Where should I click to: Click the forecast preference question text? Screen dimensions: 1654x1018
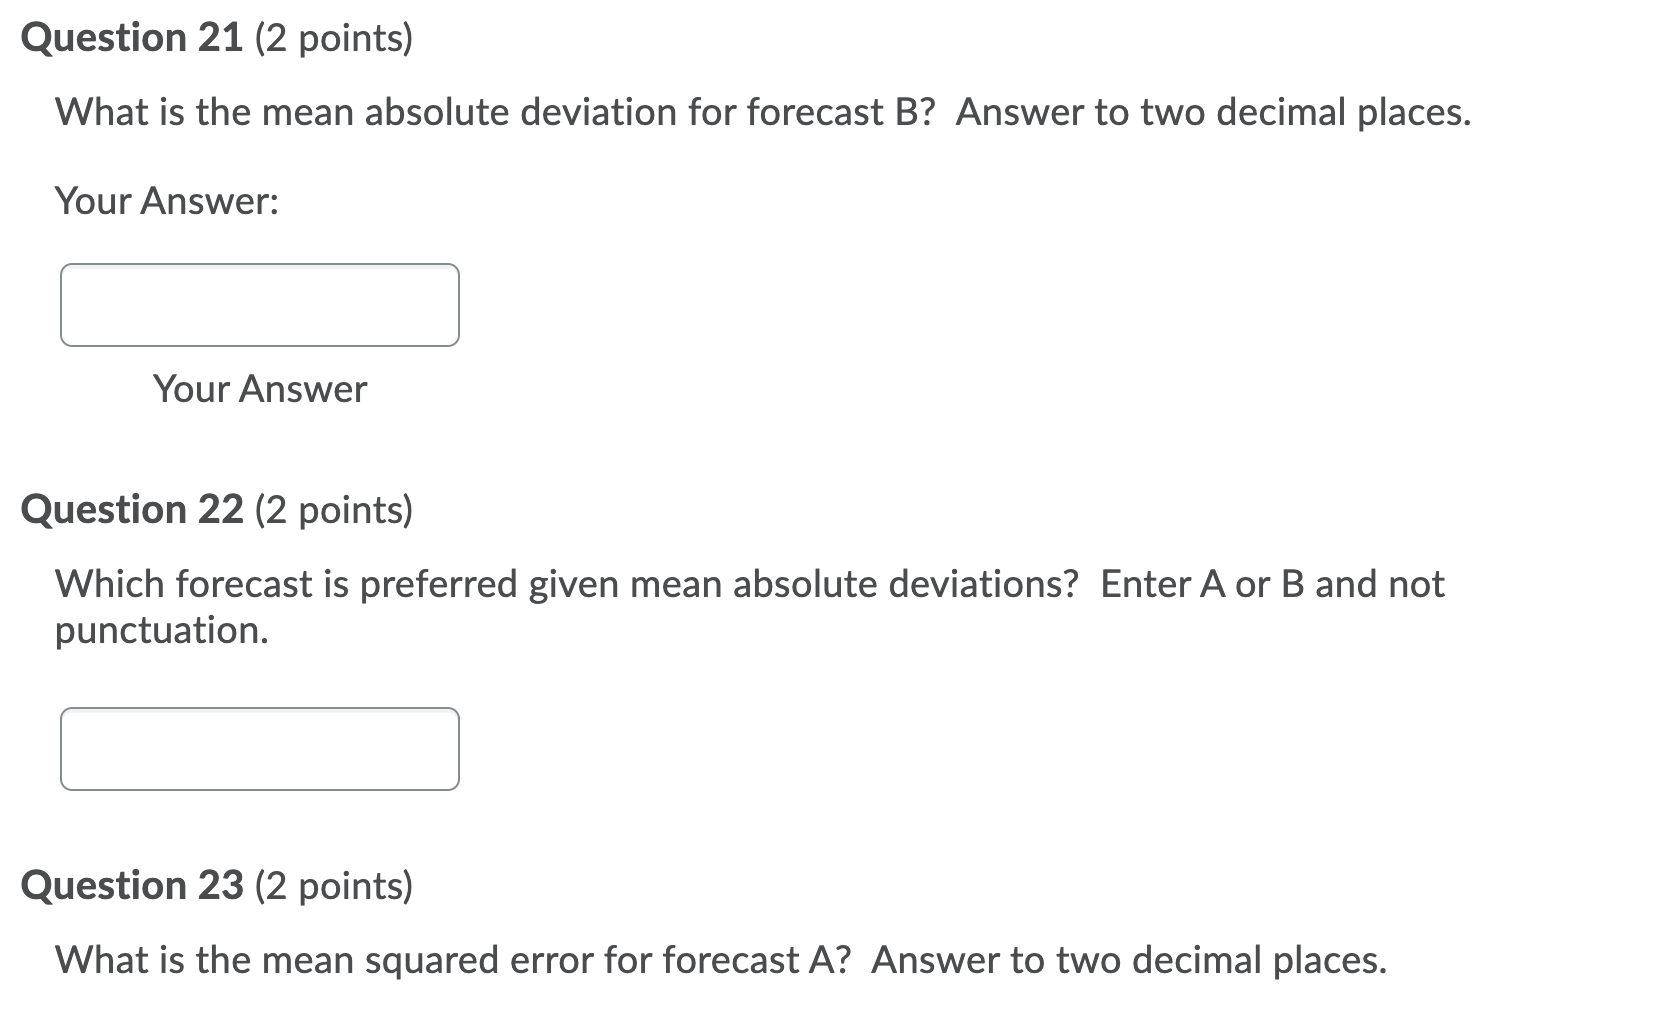748,583
